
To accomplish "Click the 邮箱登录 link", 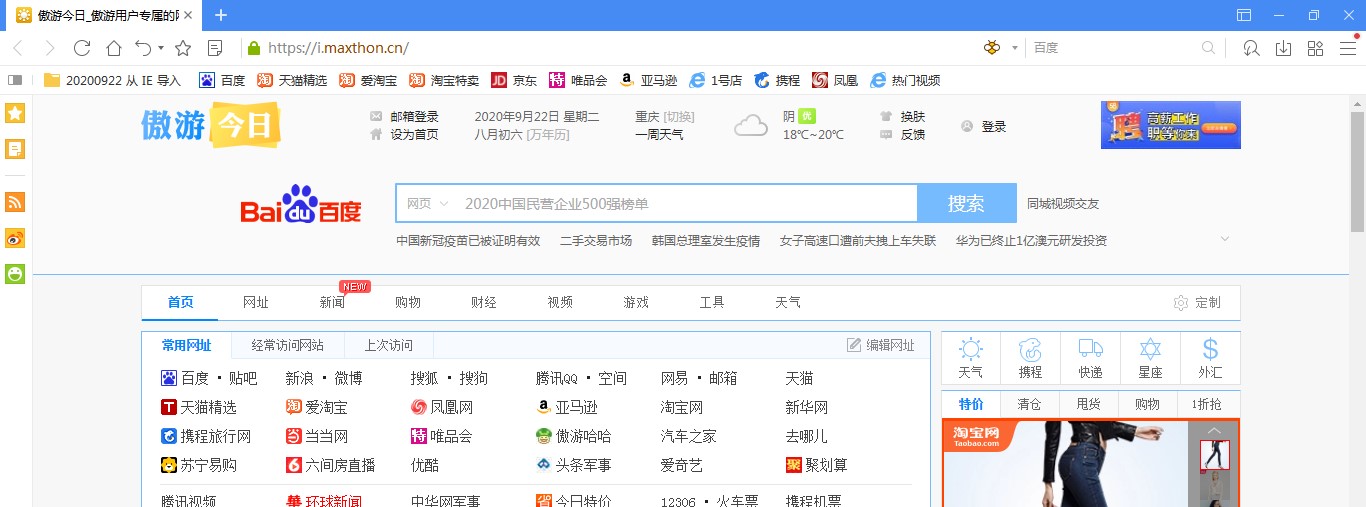I will click(414, 117).
